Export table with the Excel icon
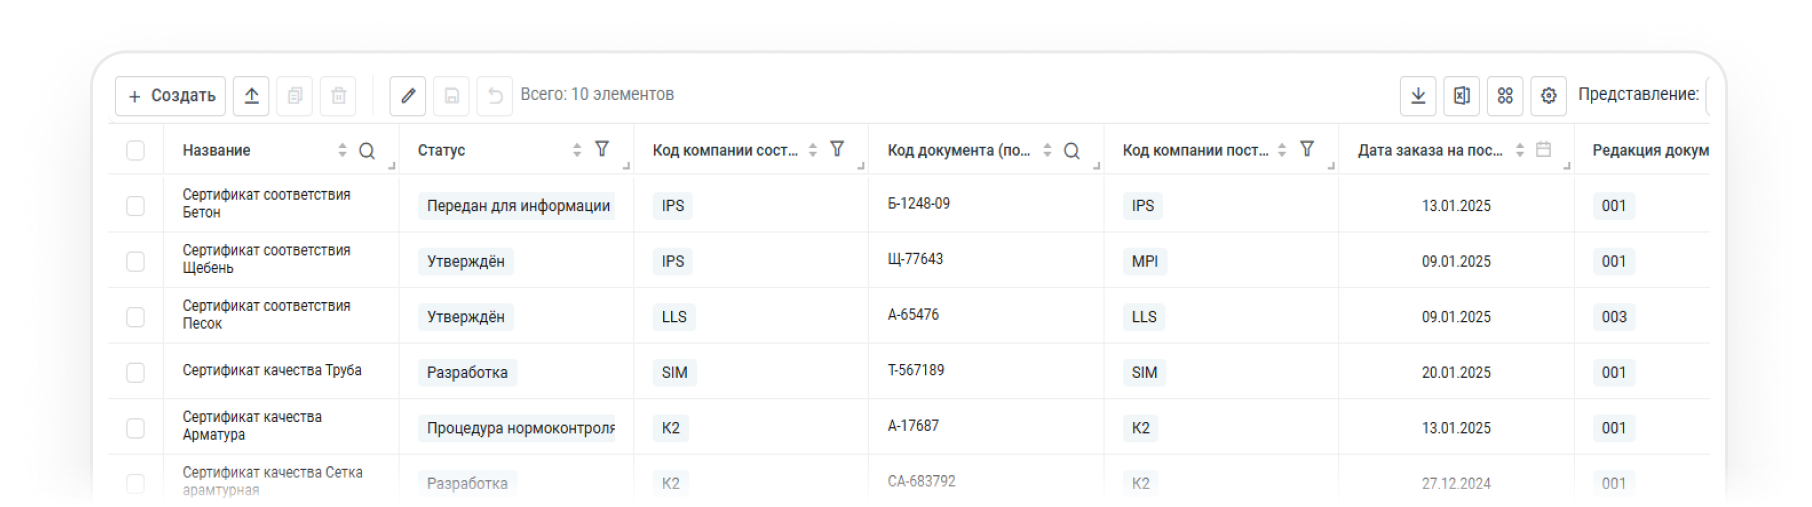 click(x=1461, y=96)
